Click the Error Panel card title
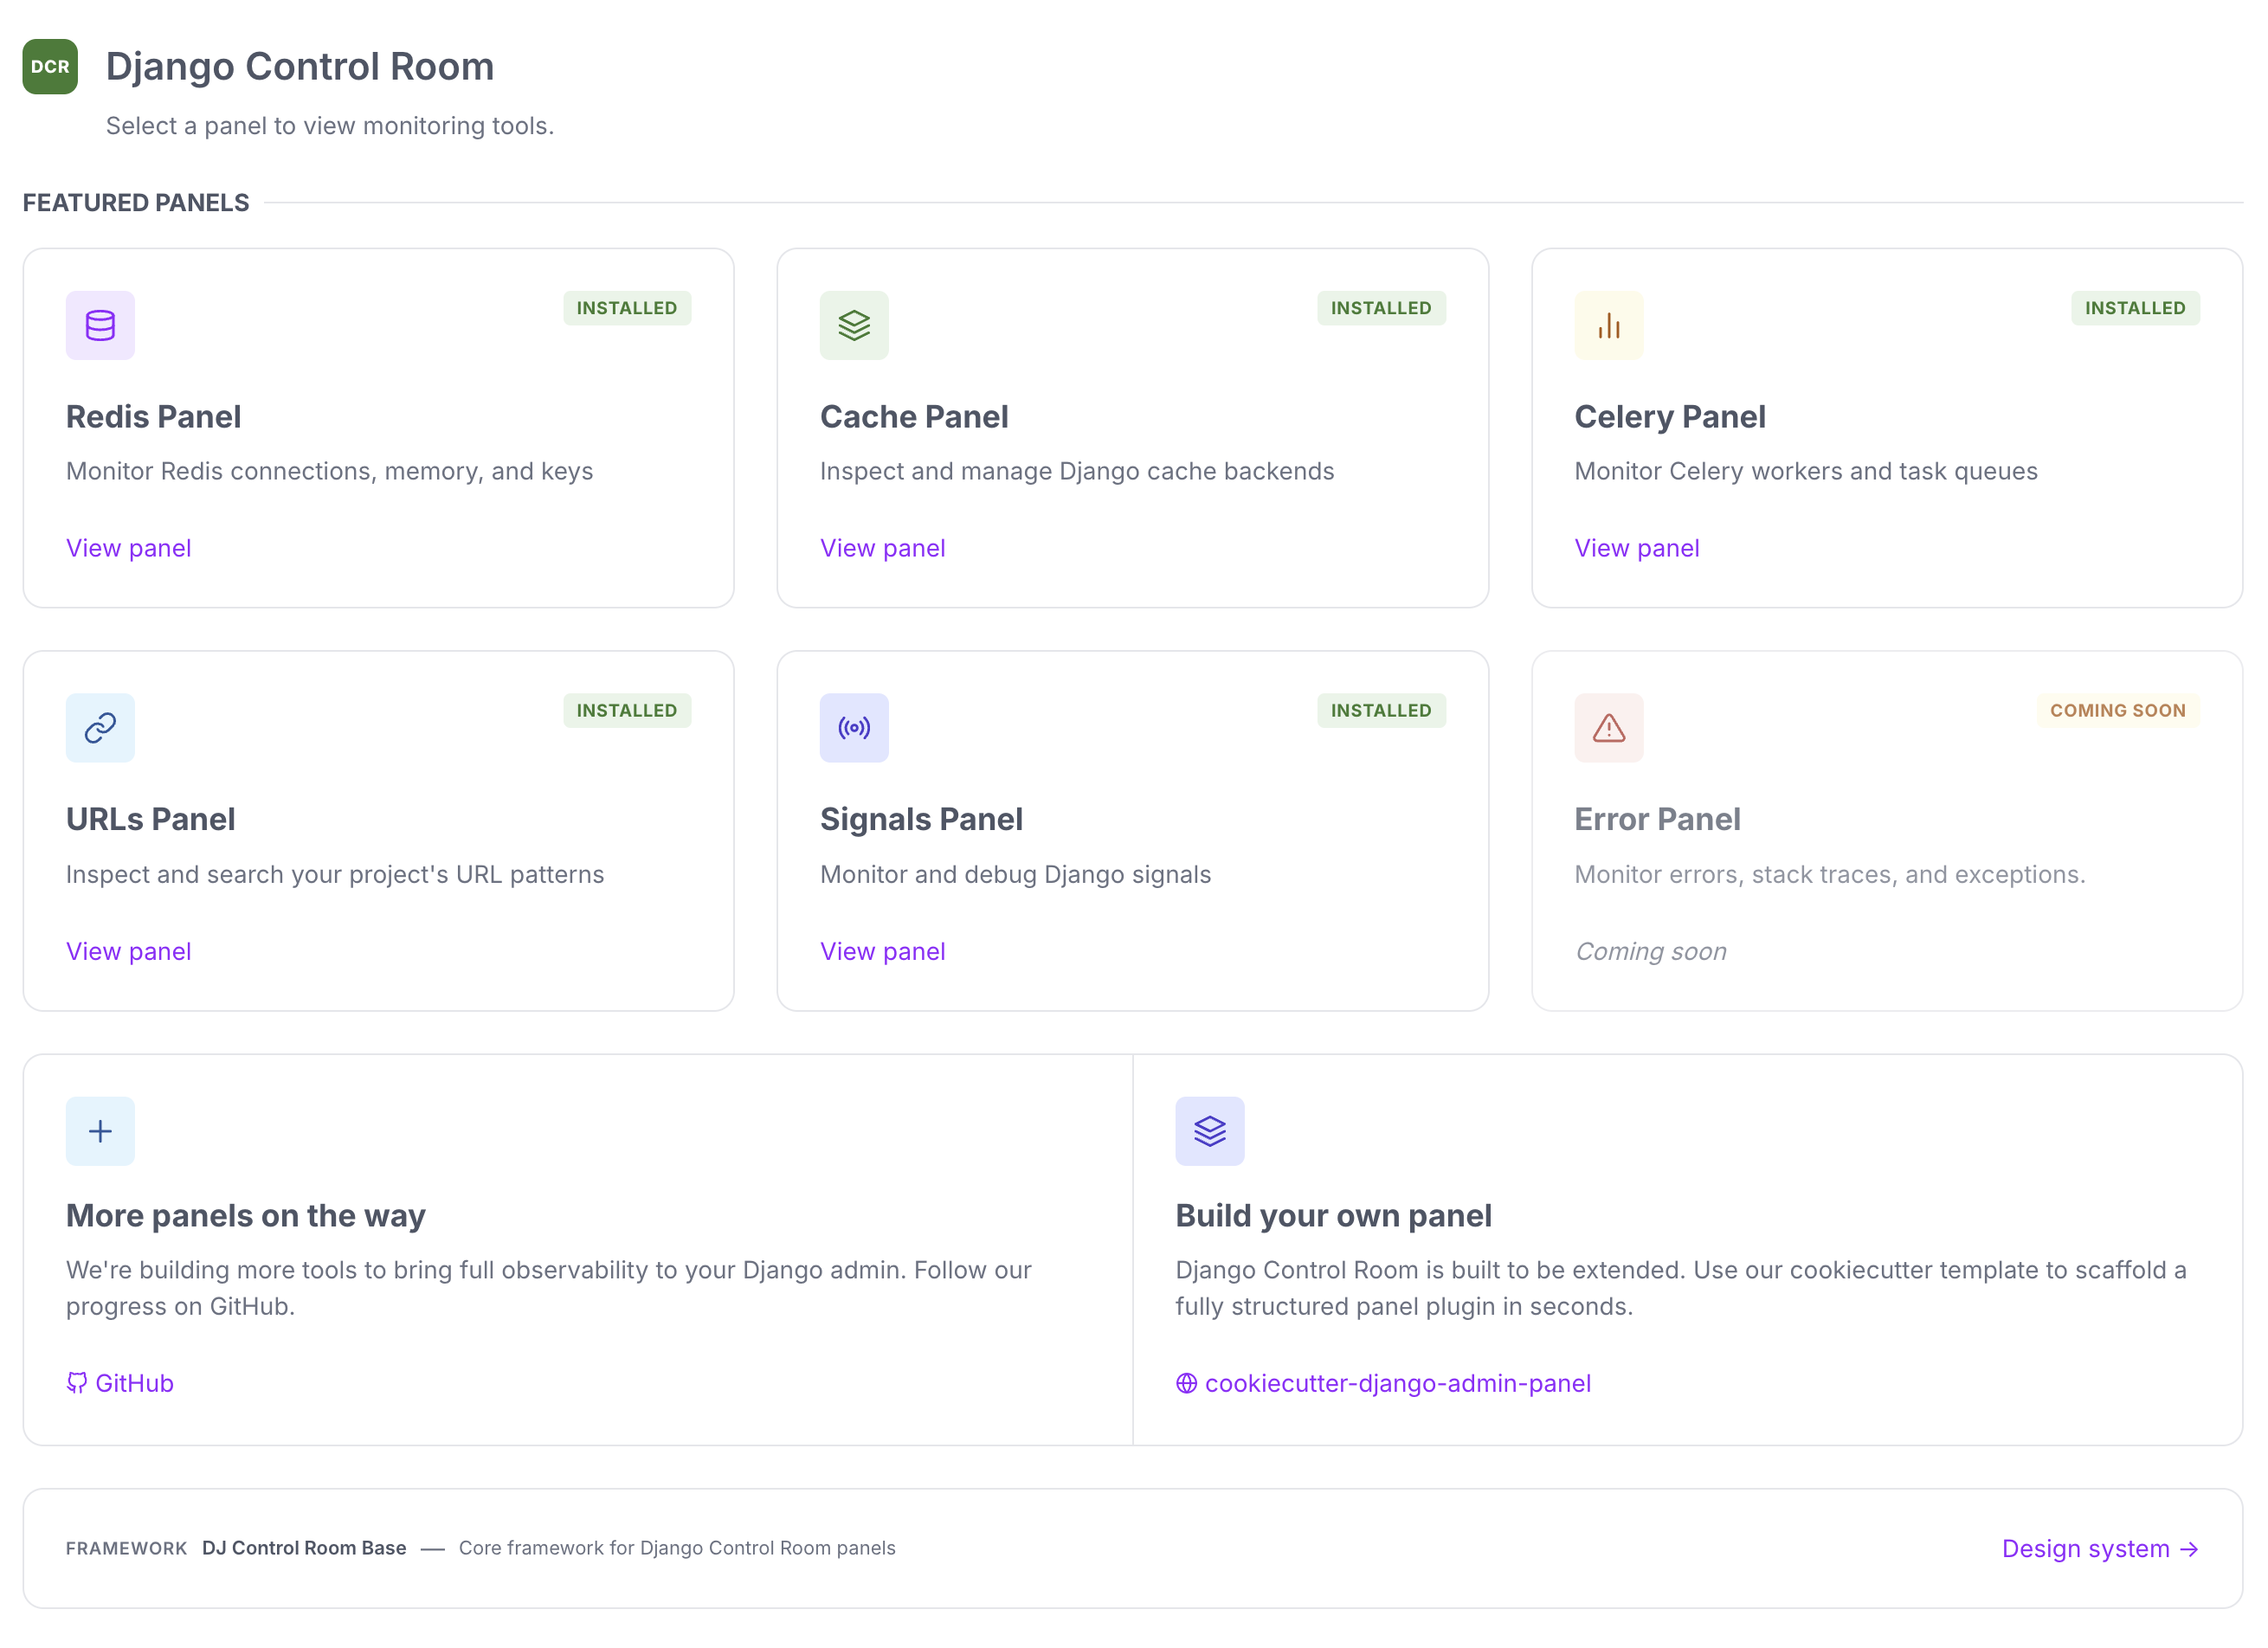Image resolution: width=2268 pixels, height=1648 pixels. [x=1657, y=820]
